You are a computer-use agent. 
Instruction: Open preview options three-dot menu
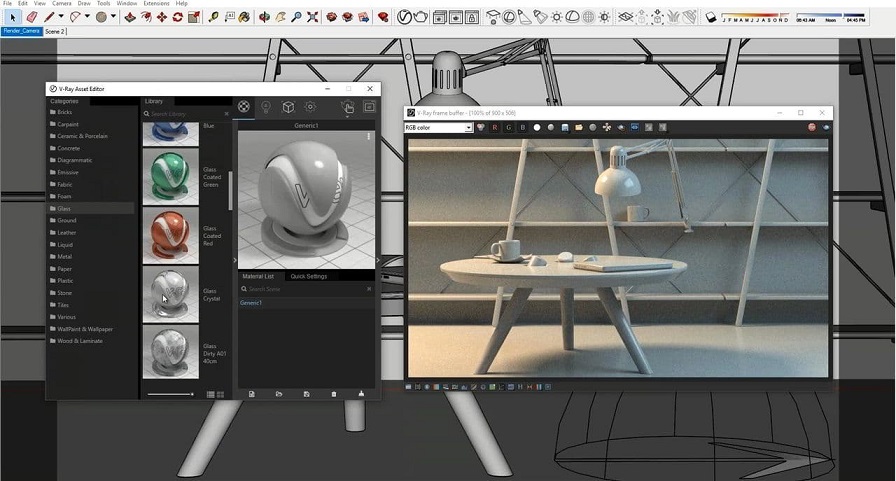(369, 137)
